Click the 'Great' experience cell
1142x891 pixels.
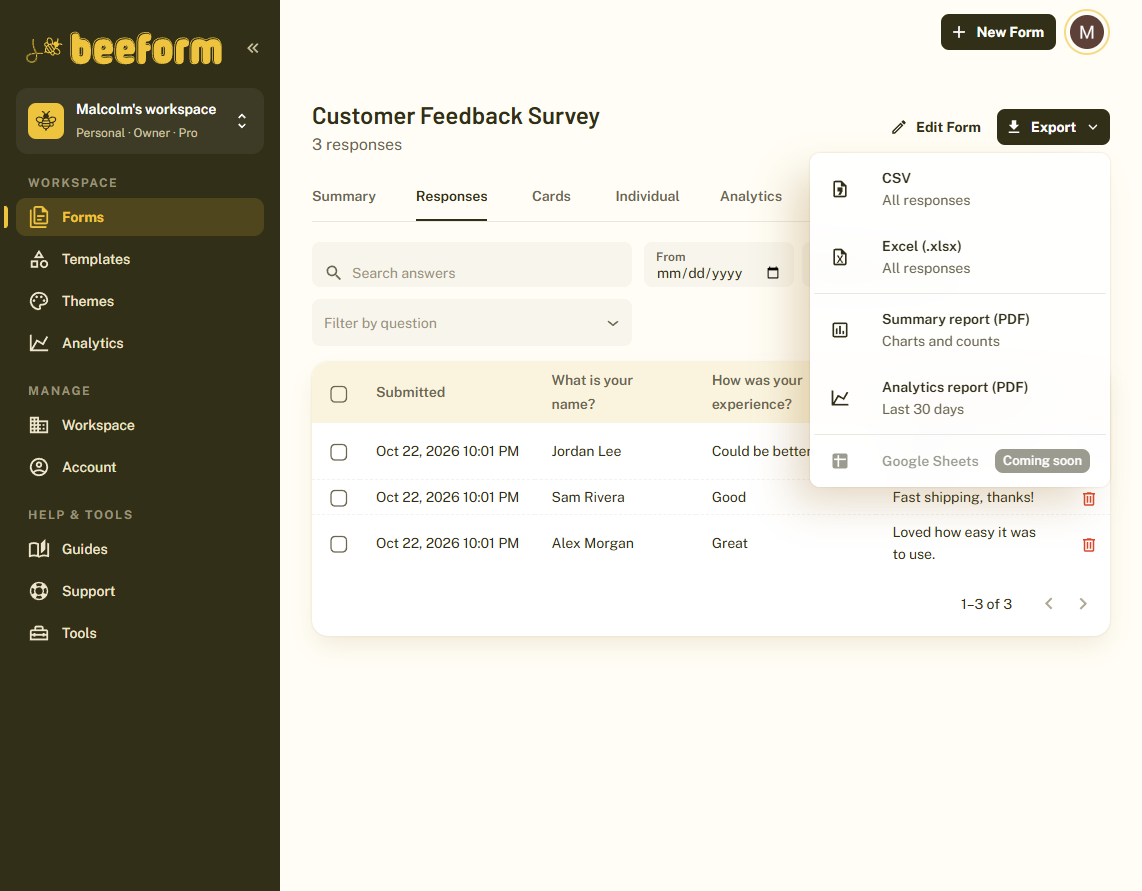pos(729,543)
